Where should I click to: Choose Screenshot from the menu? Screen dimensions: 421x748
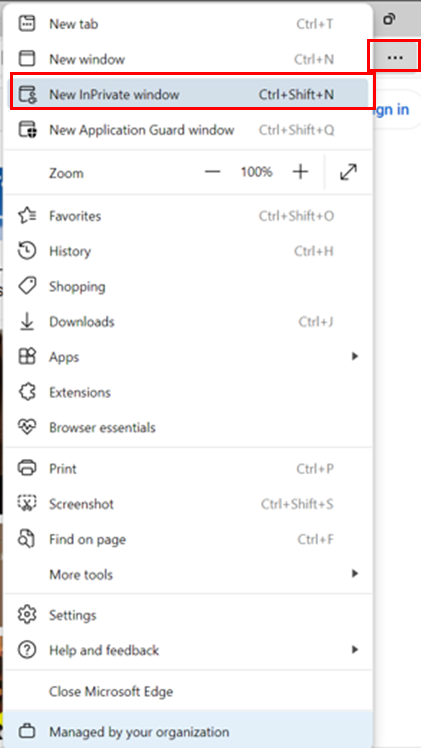click(188, 504)
